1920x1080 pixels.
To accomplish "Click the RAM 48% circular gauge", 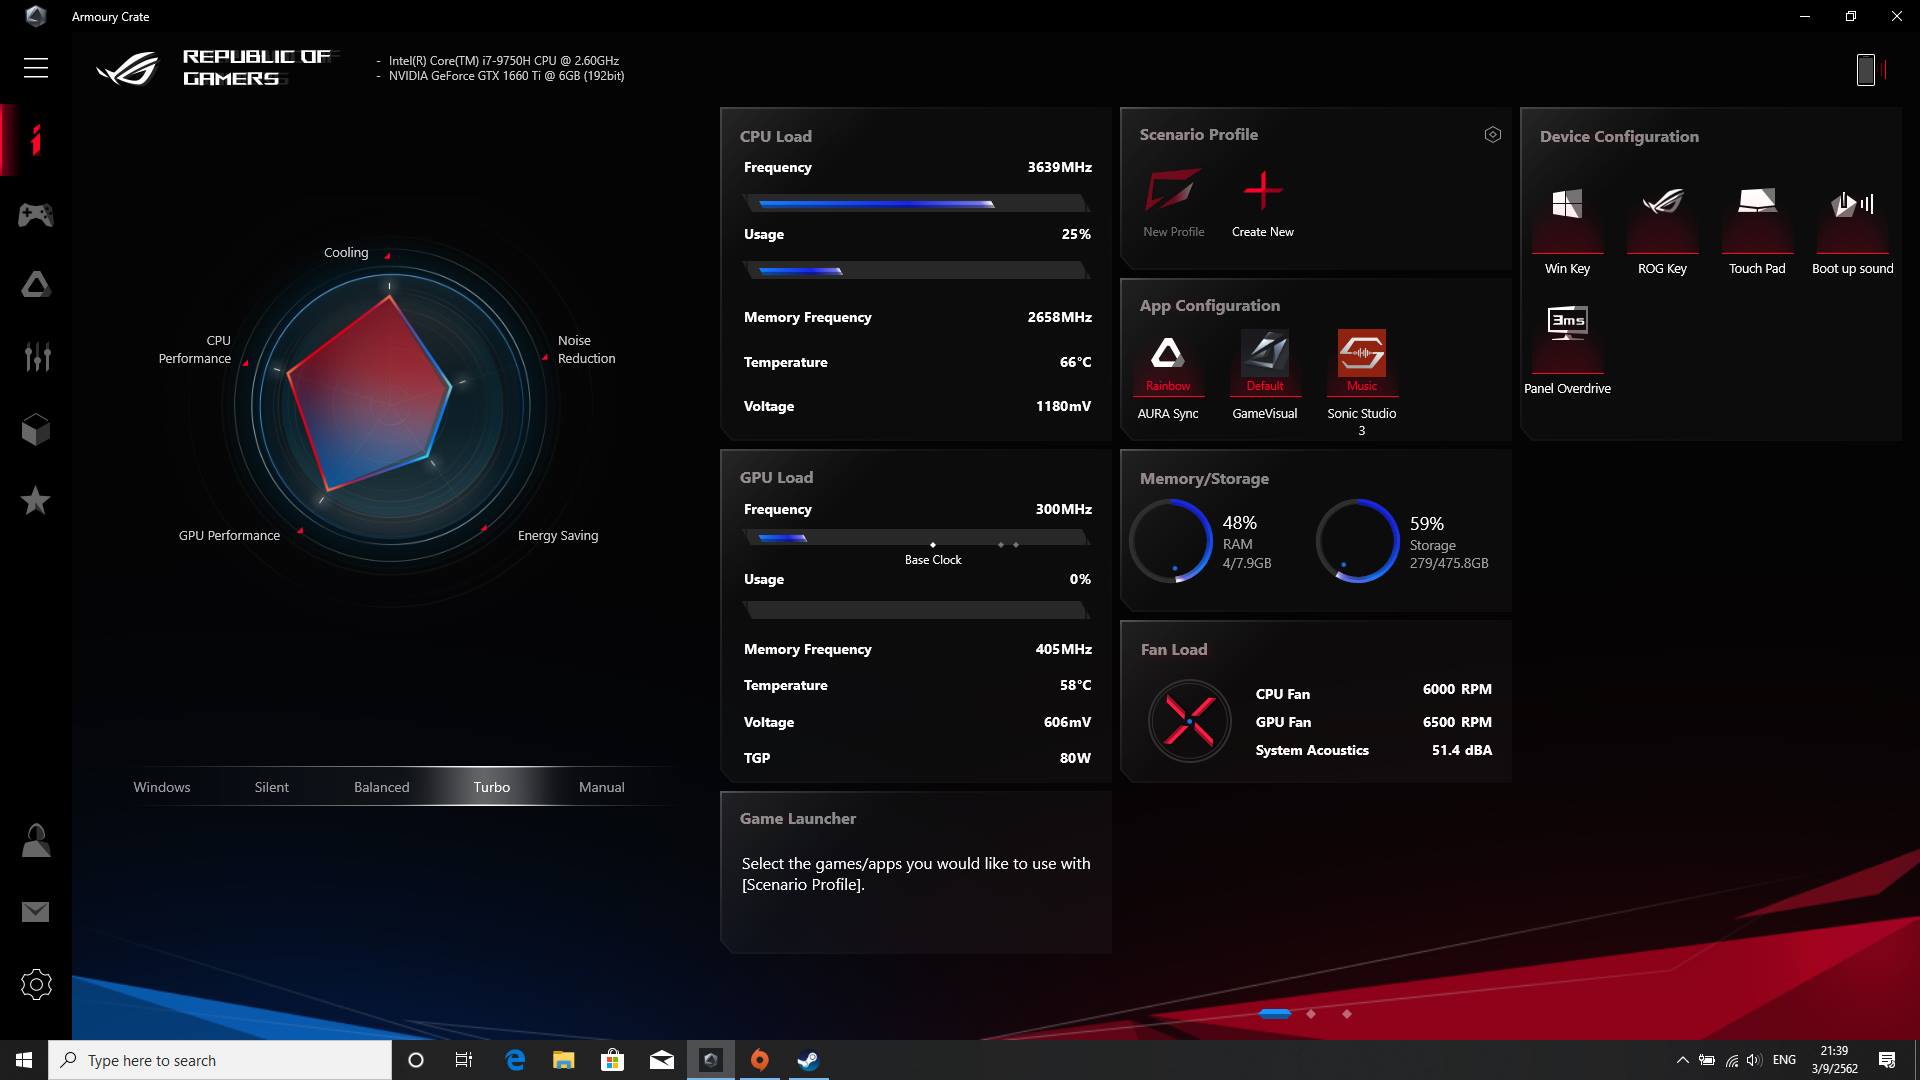I will pos(1171,541).
